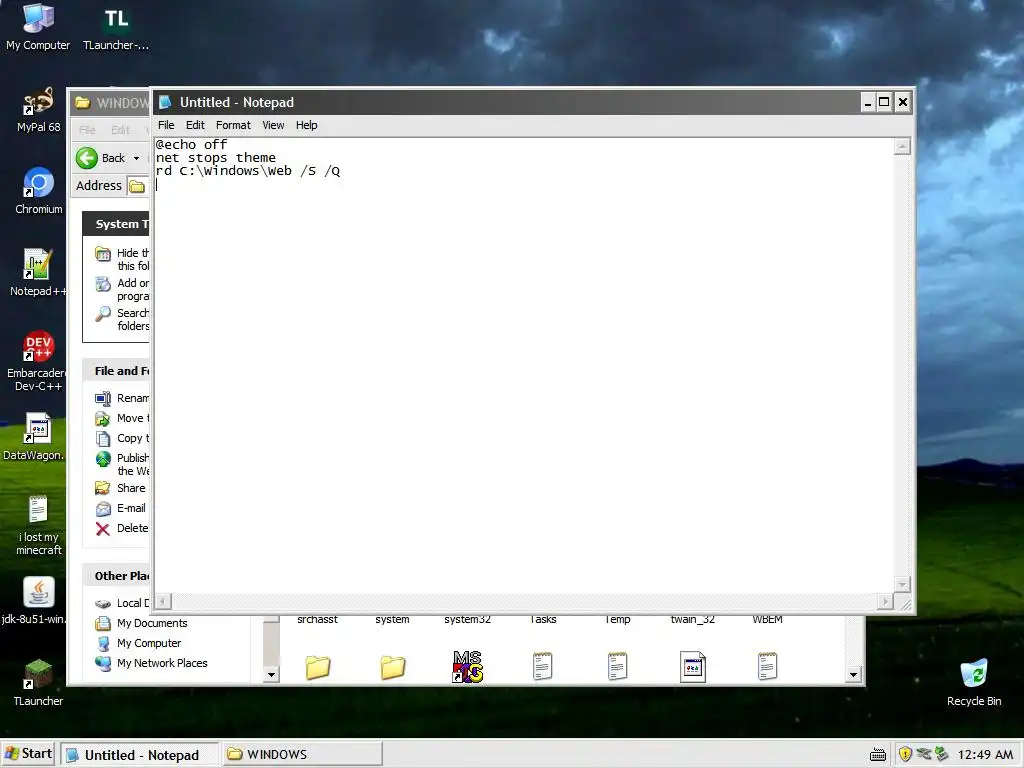Open Notepad's Edit menu
The width and height of the screenshot is (1024, 768).
tap(195, 125)
